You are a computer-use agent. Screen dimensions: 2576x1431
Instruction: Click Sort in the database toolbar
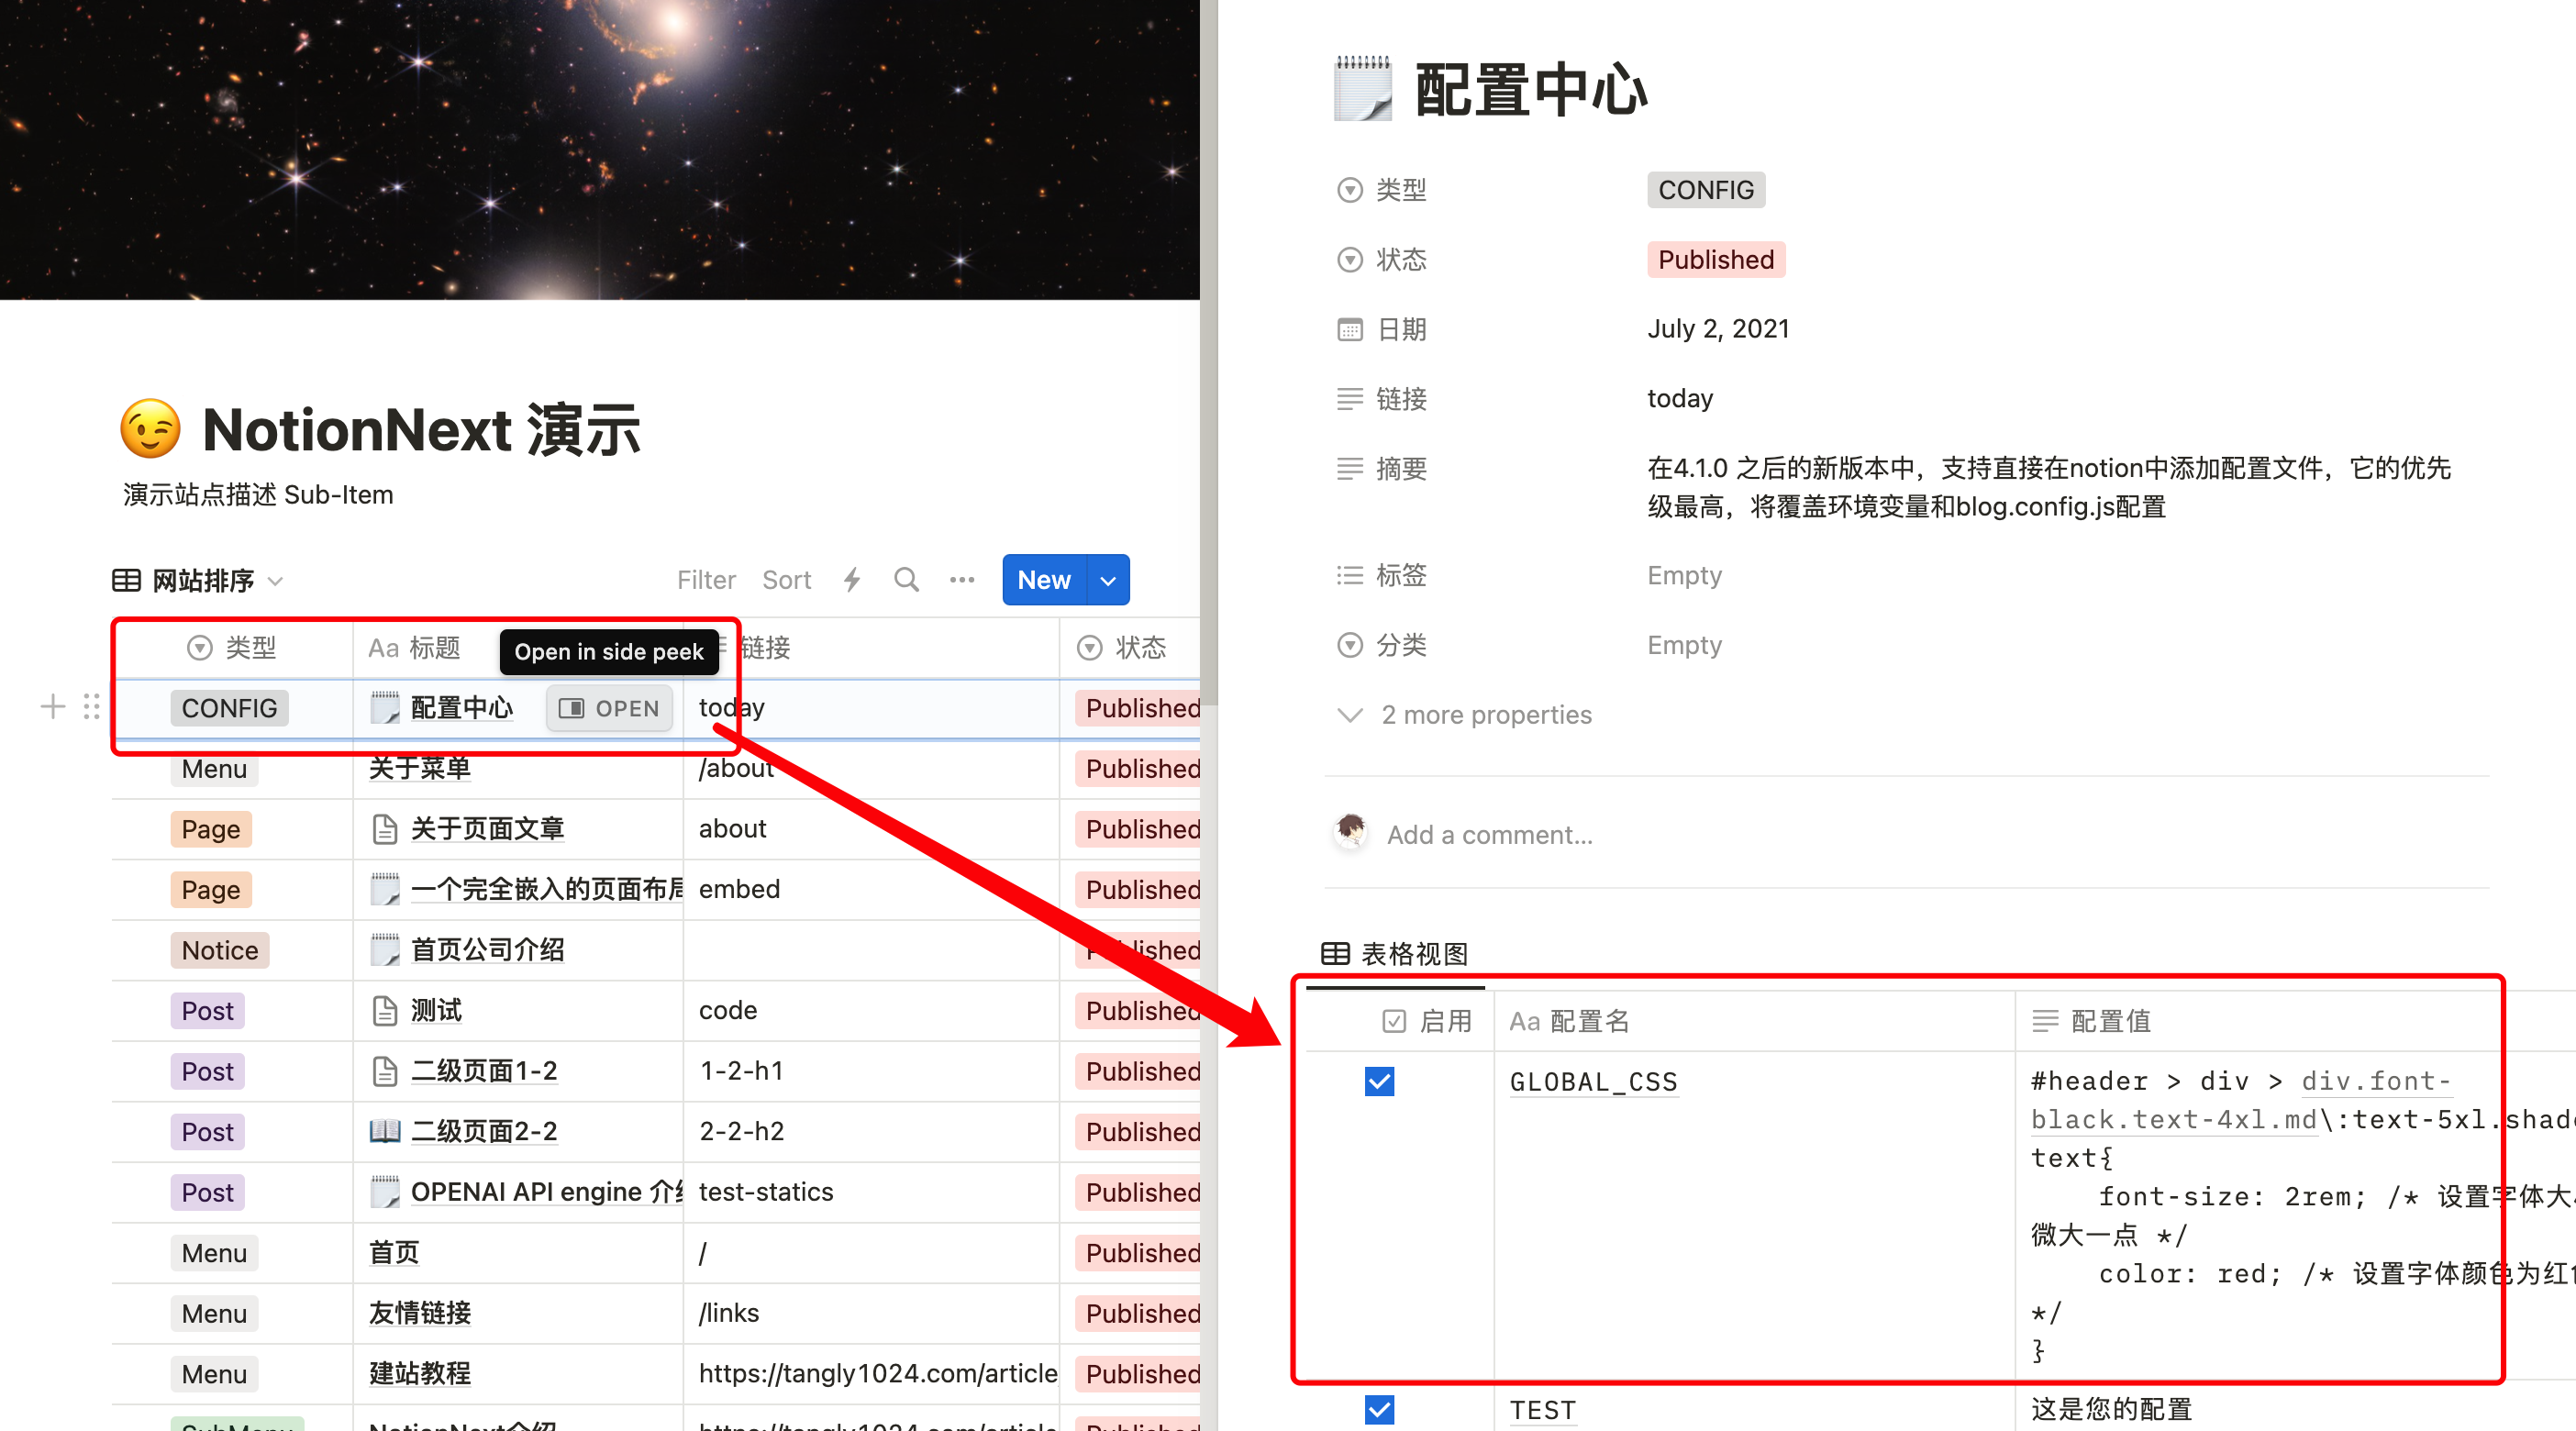tap(786, 580)
